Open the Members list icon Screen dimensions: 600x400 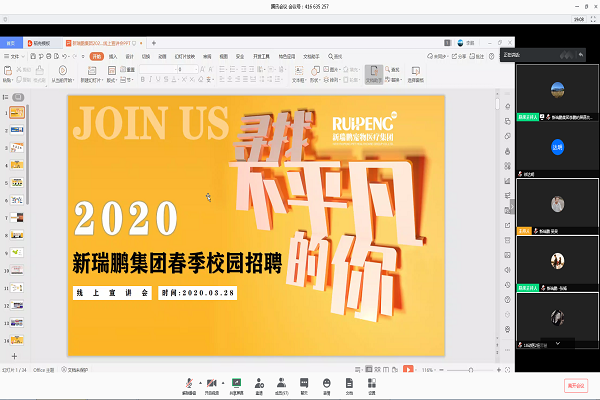coord(281,382)
